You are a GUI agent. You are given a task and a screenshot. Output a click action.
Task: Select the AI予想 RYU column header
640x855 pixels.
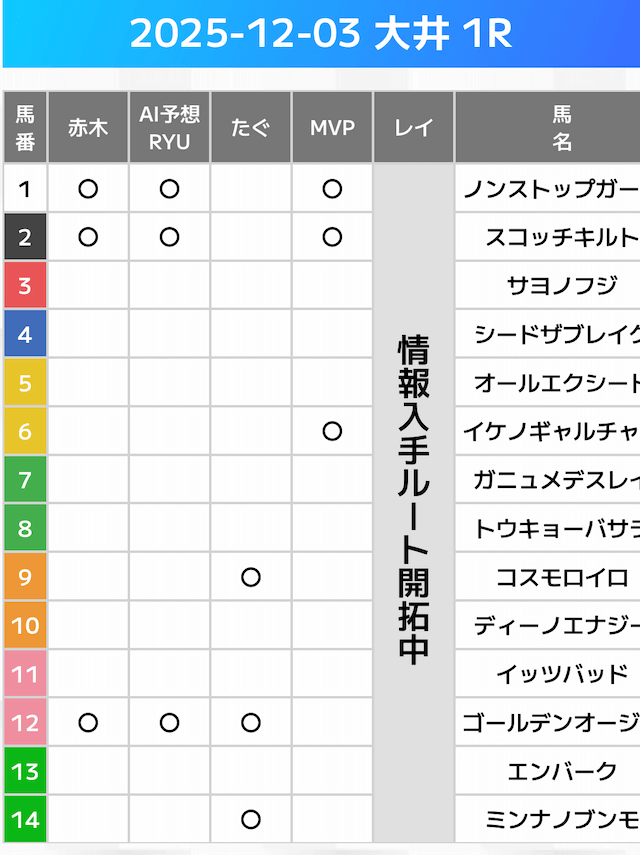(169, 128)
